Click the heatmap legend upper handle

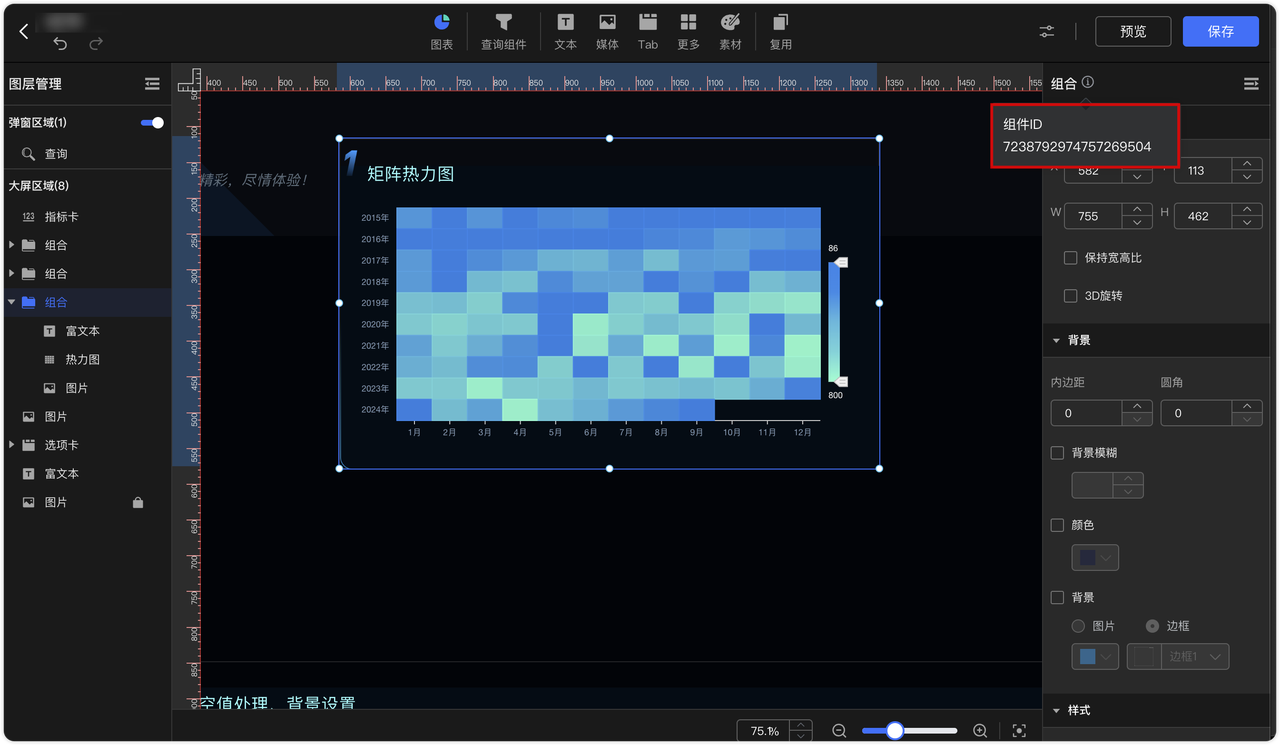841,262
